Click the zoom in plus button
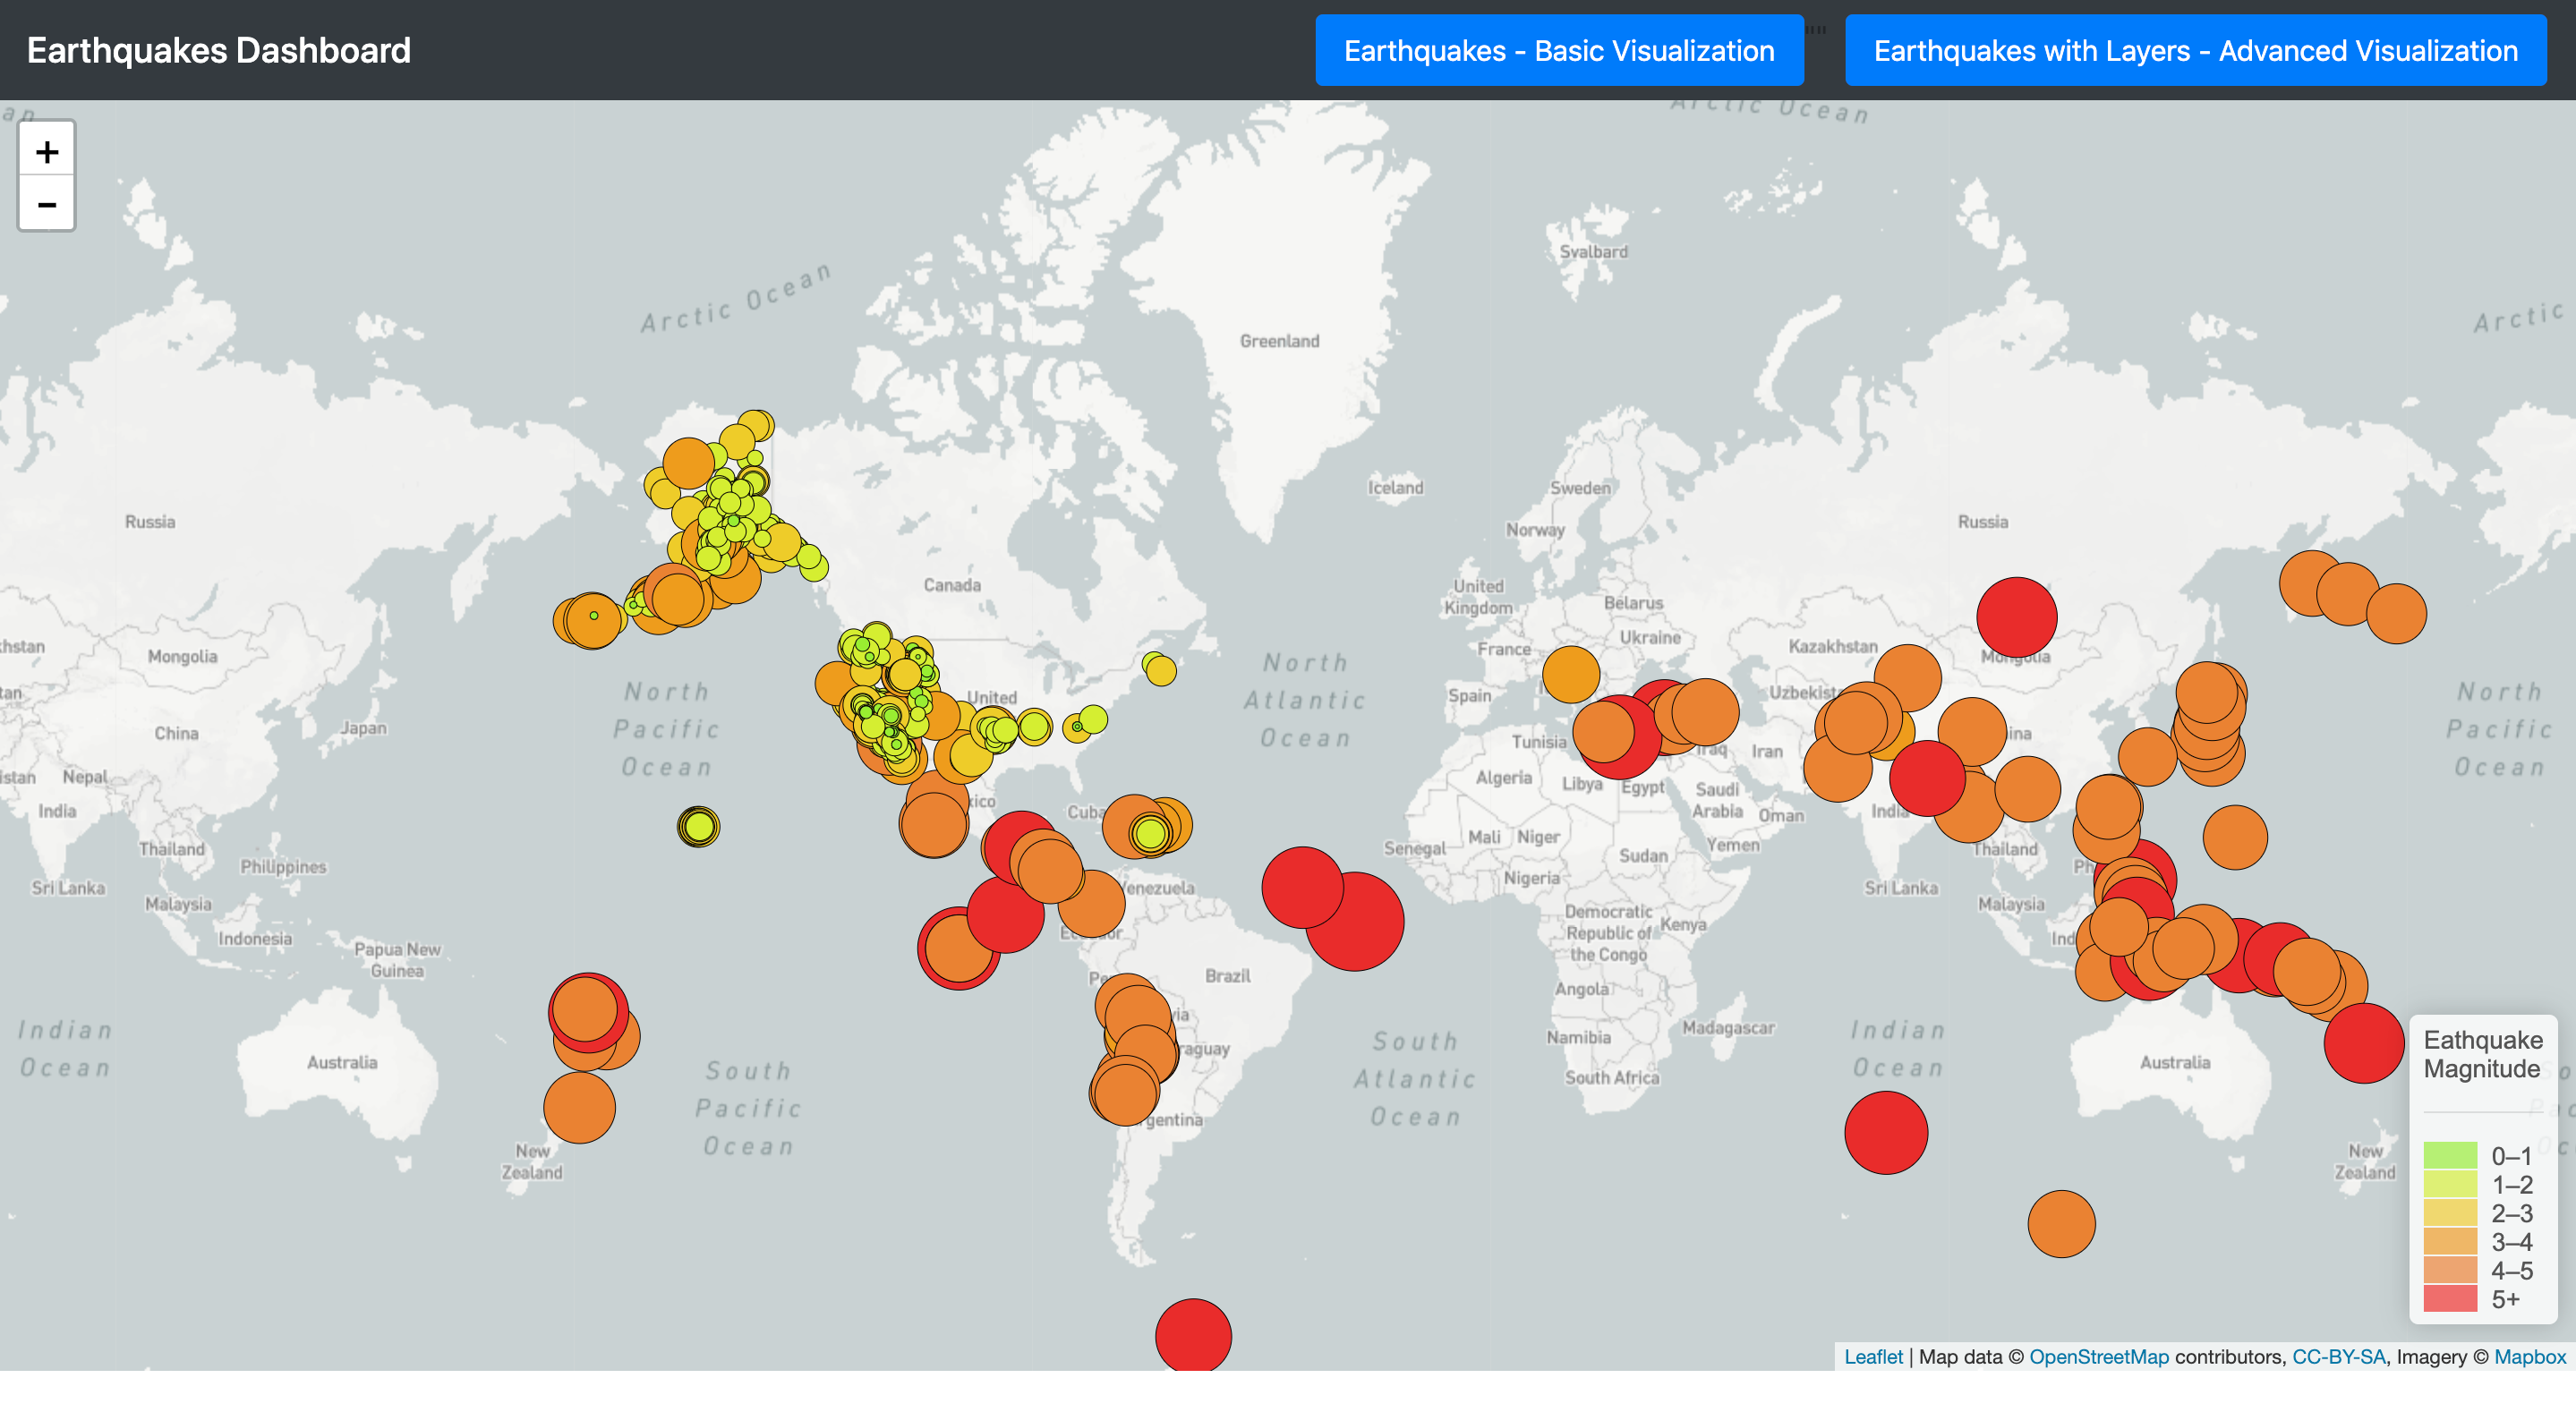 point(46,151)
